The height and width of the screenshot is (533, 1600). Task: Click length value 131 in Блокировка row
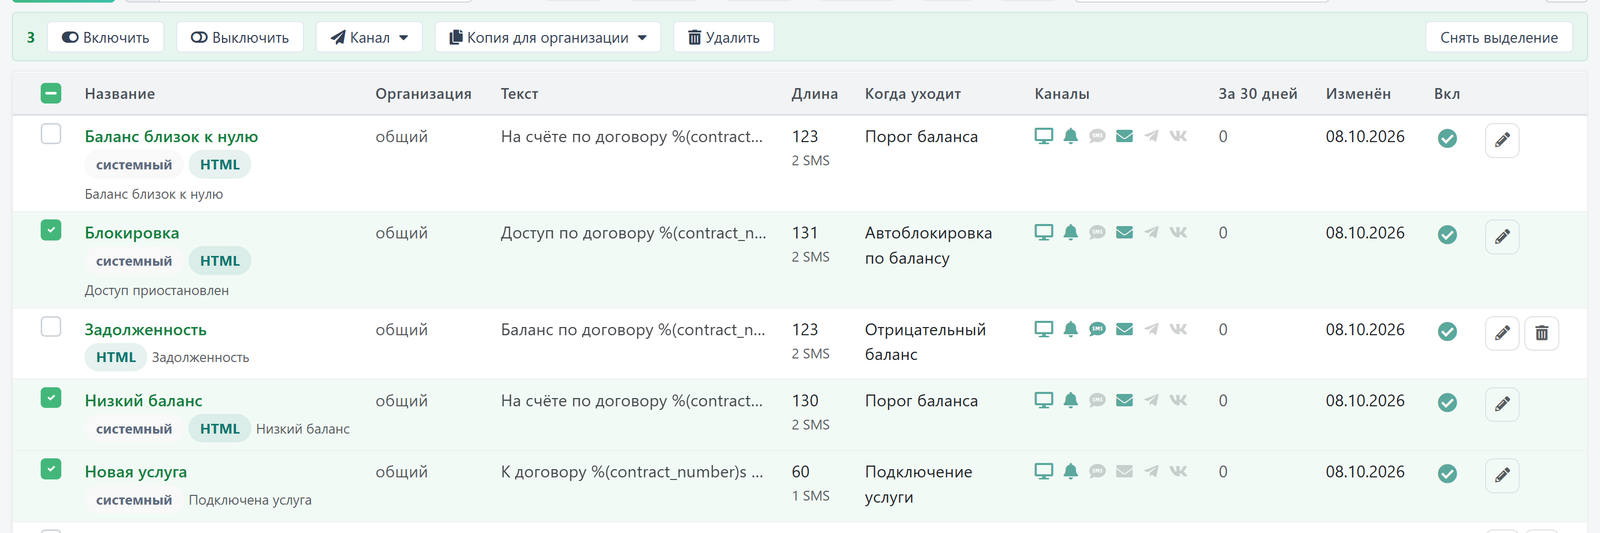(x=804, y=232)
